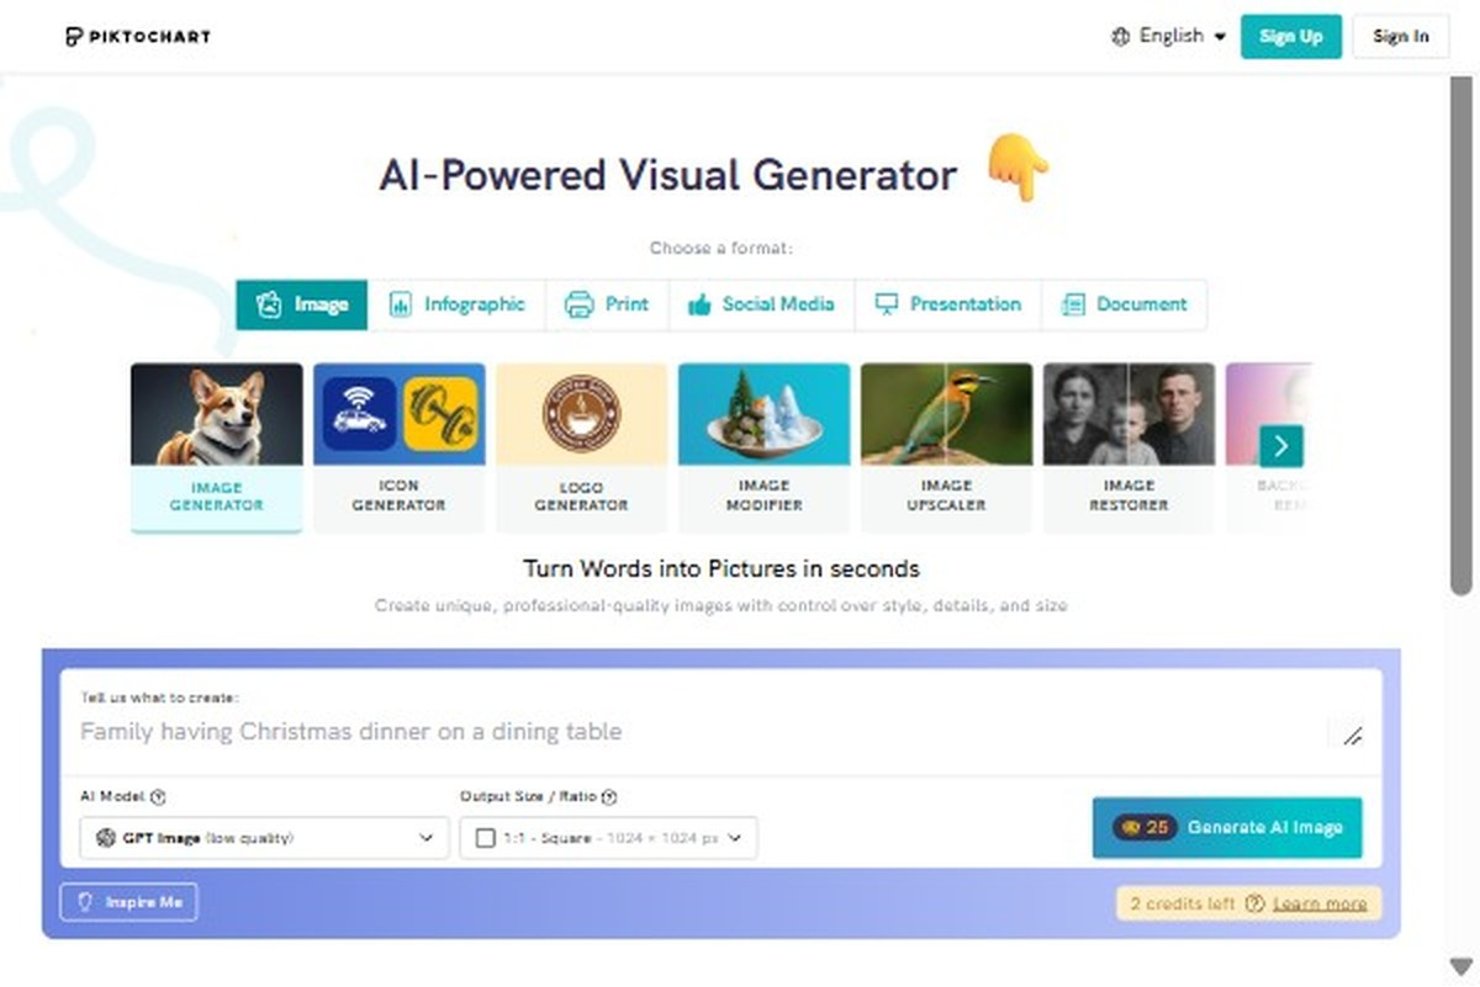Select the Print format tab

tap(607, 304)
